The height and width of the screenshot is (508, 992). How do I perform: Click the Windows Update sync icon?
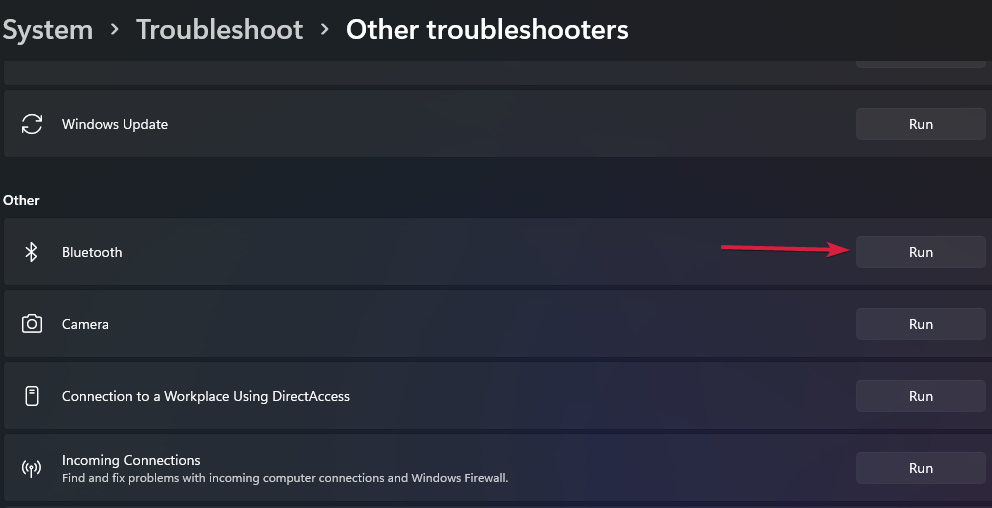tap(32, 124)
